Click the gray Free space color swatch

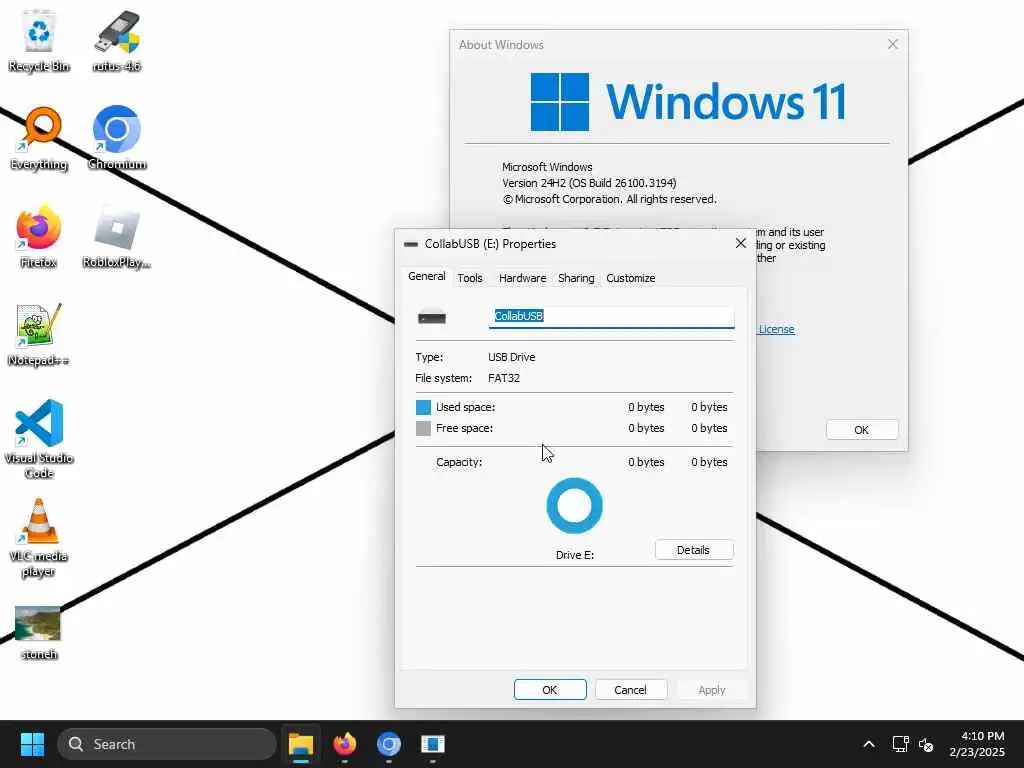pos(423,428)
